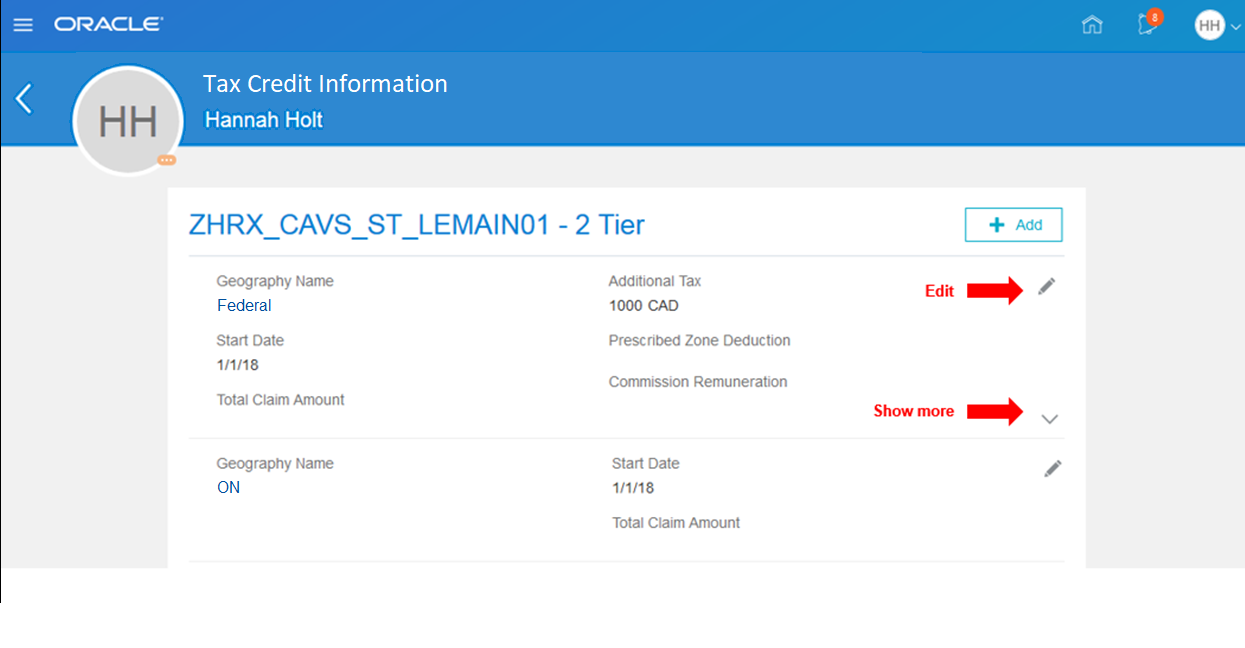
Task: Expand the user menu chevron beside avatar
Action: point(1235,27)
